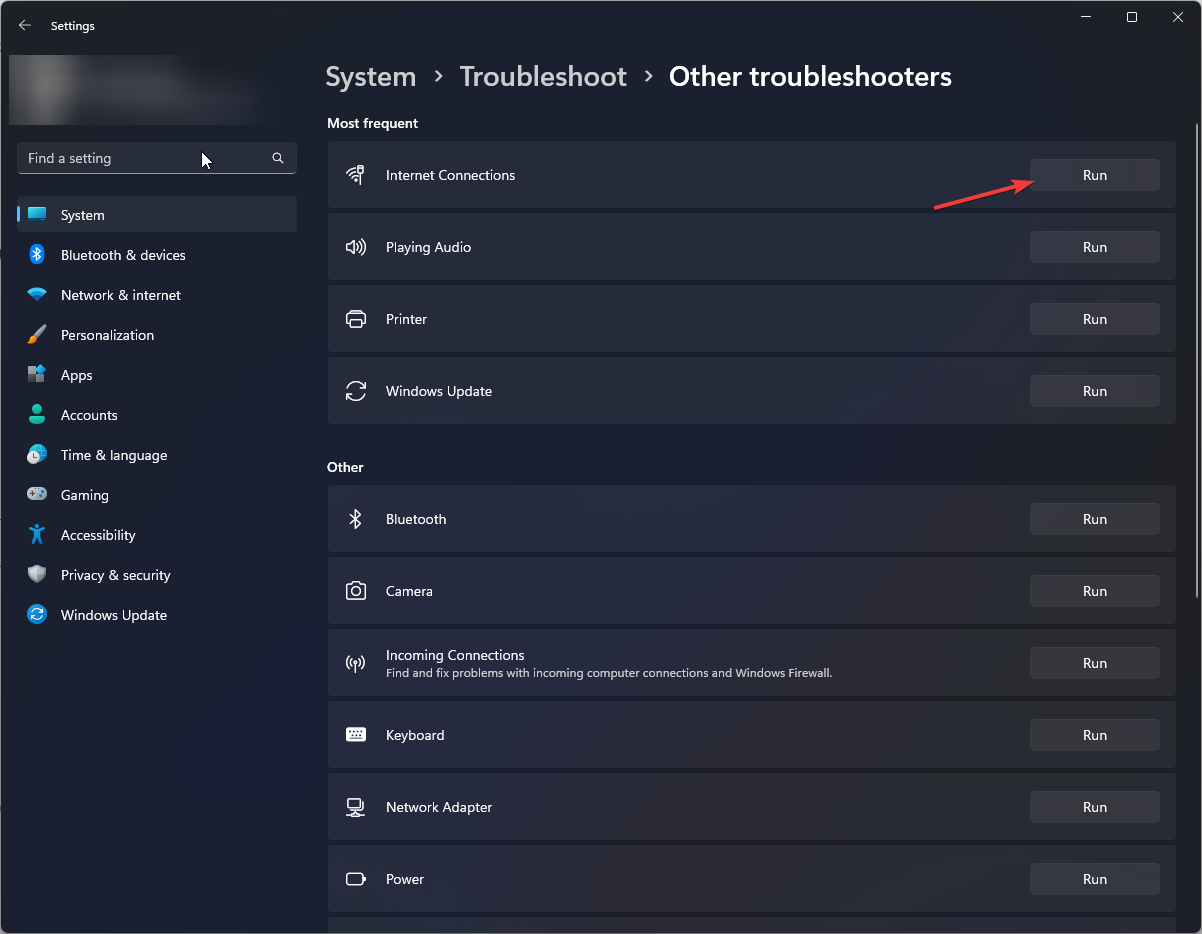Click the Windows Update refresh arrows icon in list

pyautogui.click(x=355, y=391)
